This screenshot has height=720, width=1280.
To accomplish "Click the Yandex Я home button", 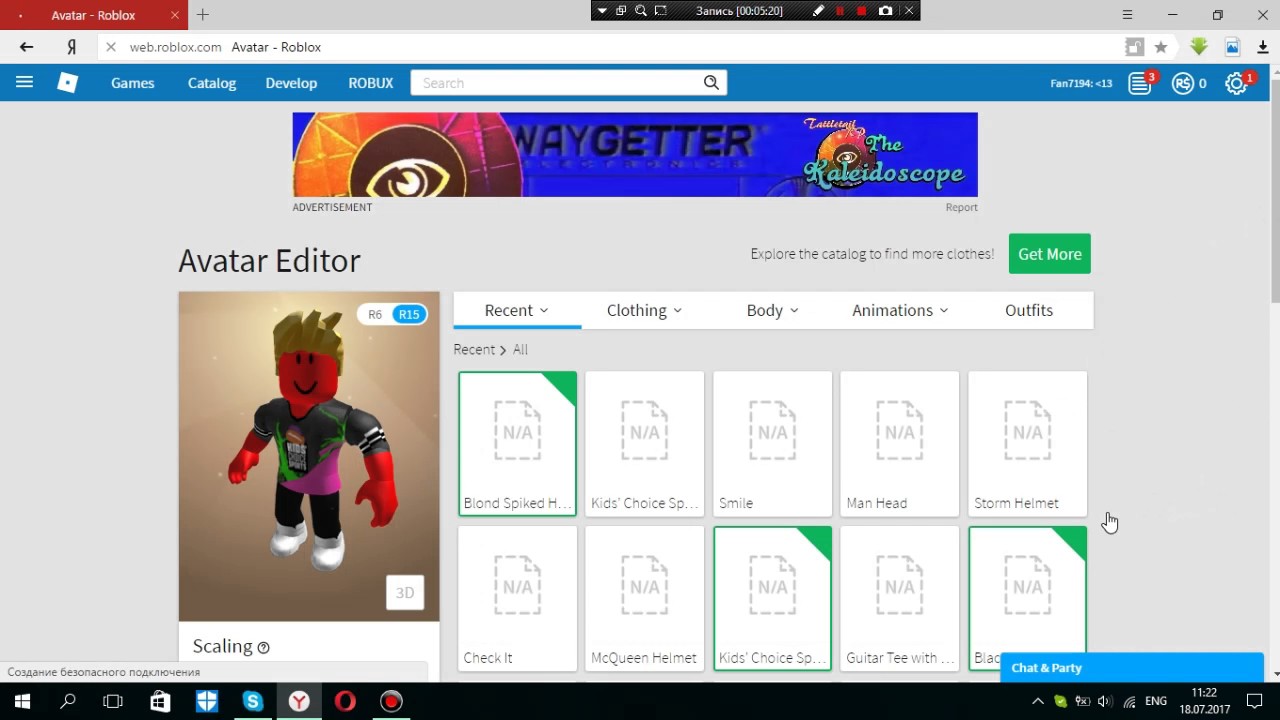I will click(x=71, y=47).
